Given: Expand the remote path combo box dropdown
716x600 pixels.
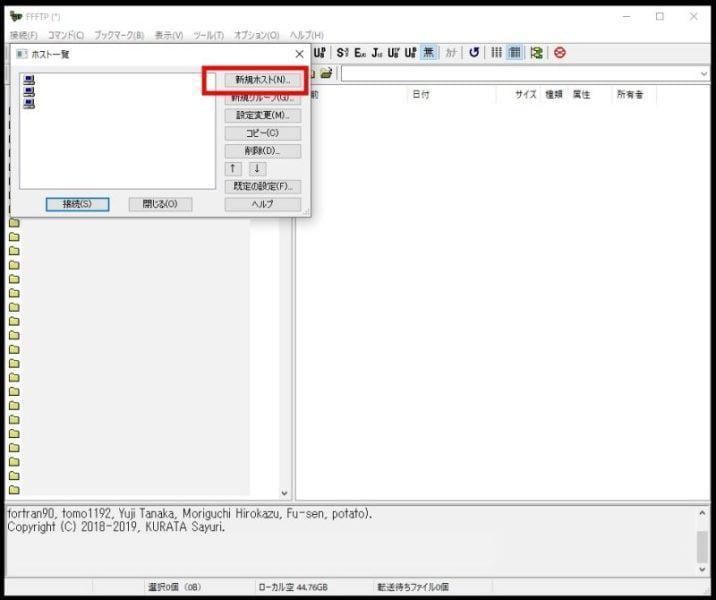Looking at the screenshot, I should [704, 74].
